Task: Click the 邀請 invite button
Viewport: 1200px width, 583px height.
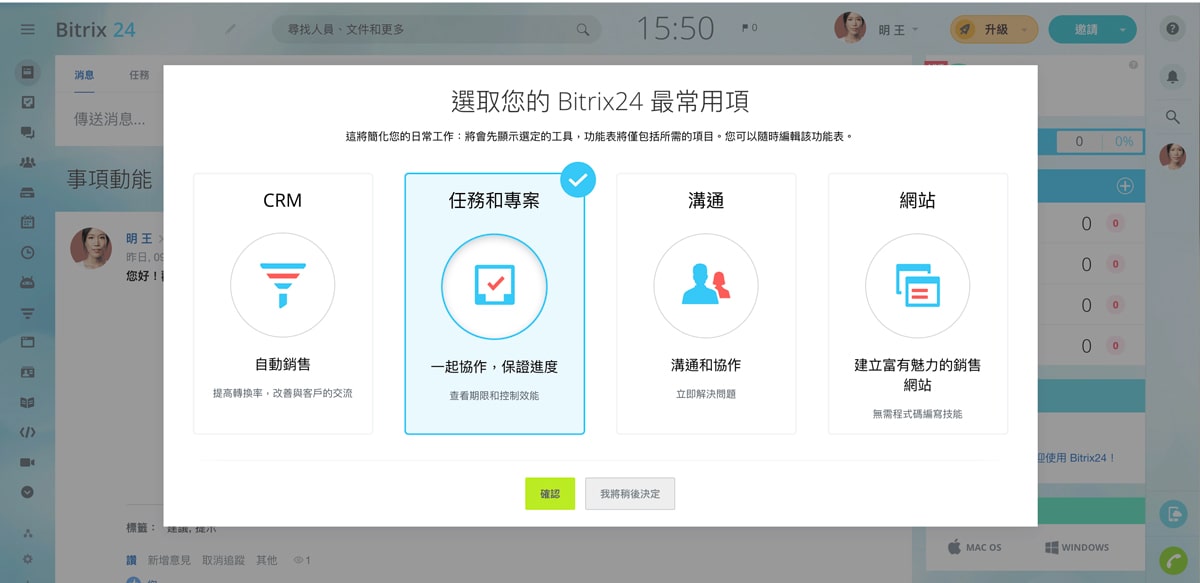Action: click(x=1086, y=30)
